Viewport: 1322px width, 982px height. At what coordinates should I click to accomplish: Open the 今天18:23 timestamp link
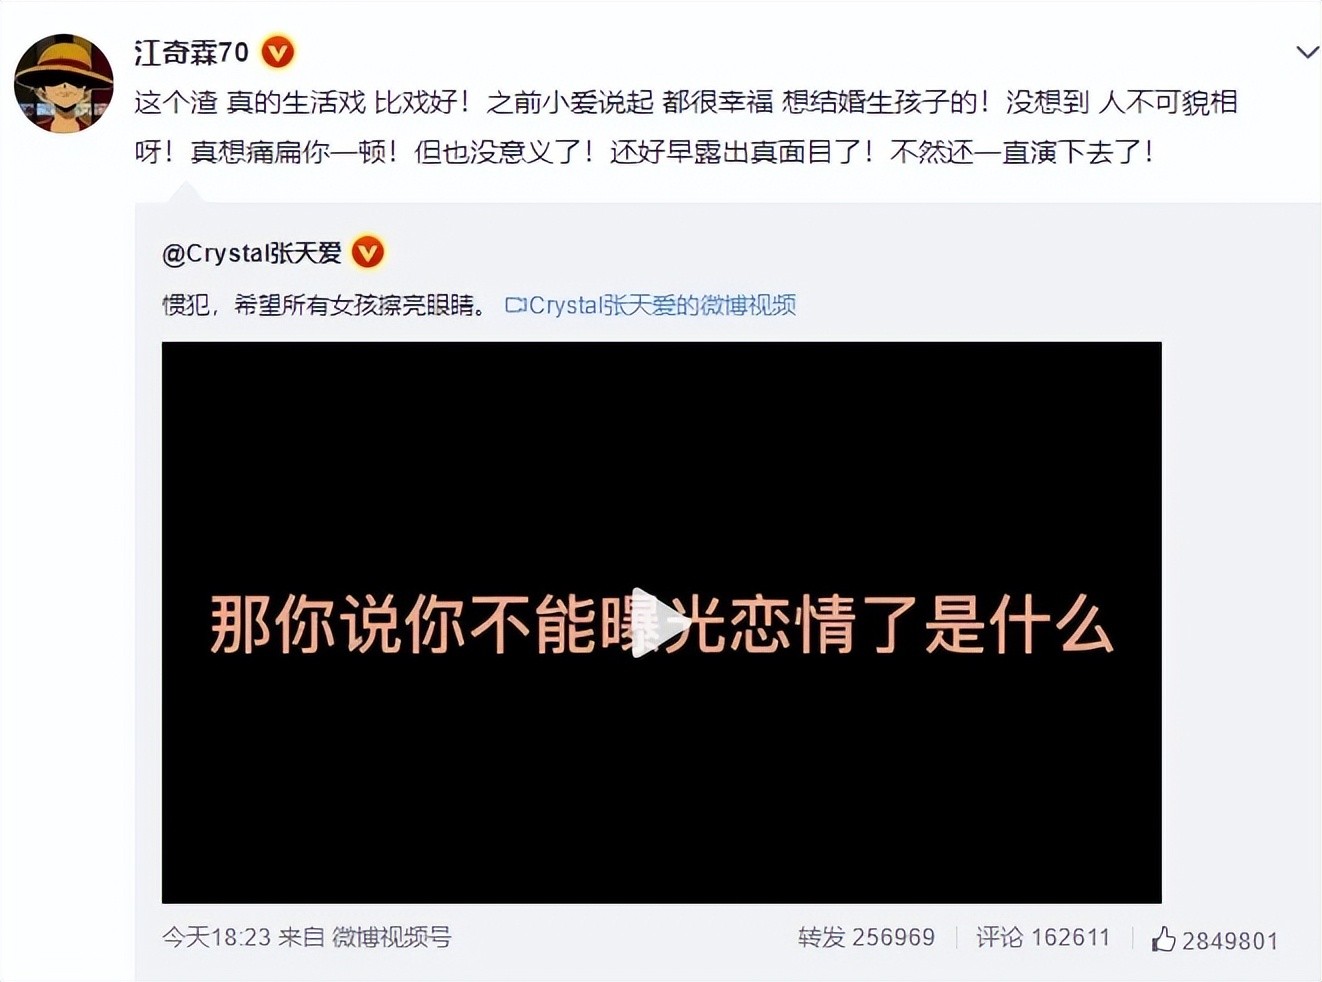(216, 938)
